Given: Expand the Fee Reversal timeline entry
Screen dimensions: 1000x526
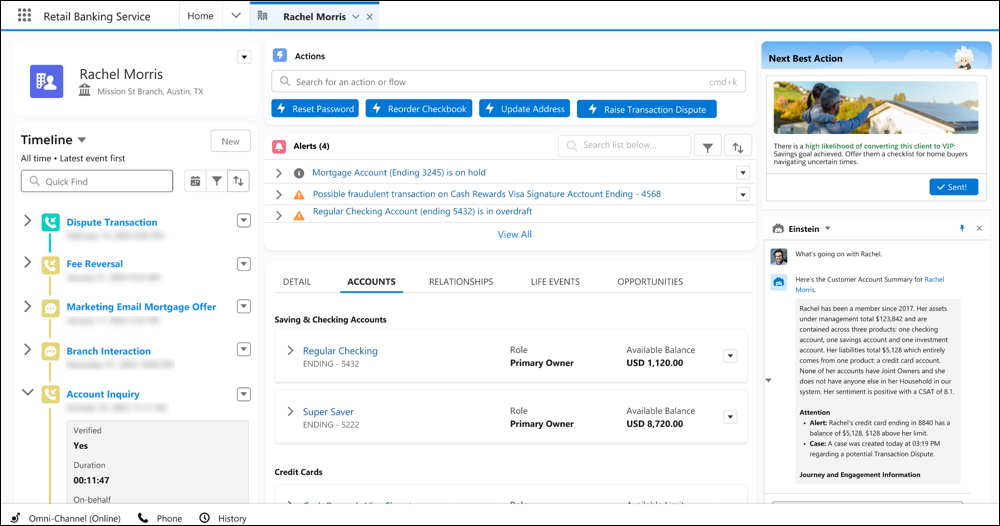Looking at the screenshot, I should tap(27, 262).
